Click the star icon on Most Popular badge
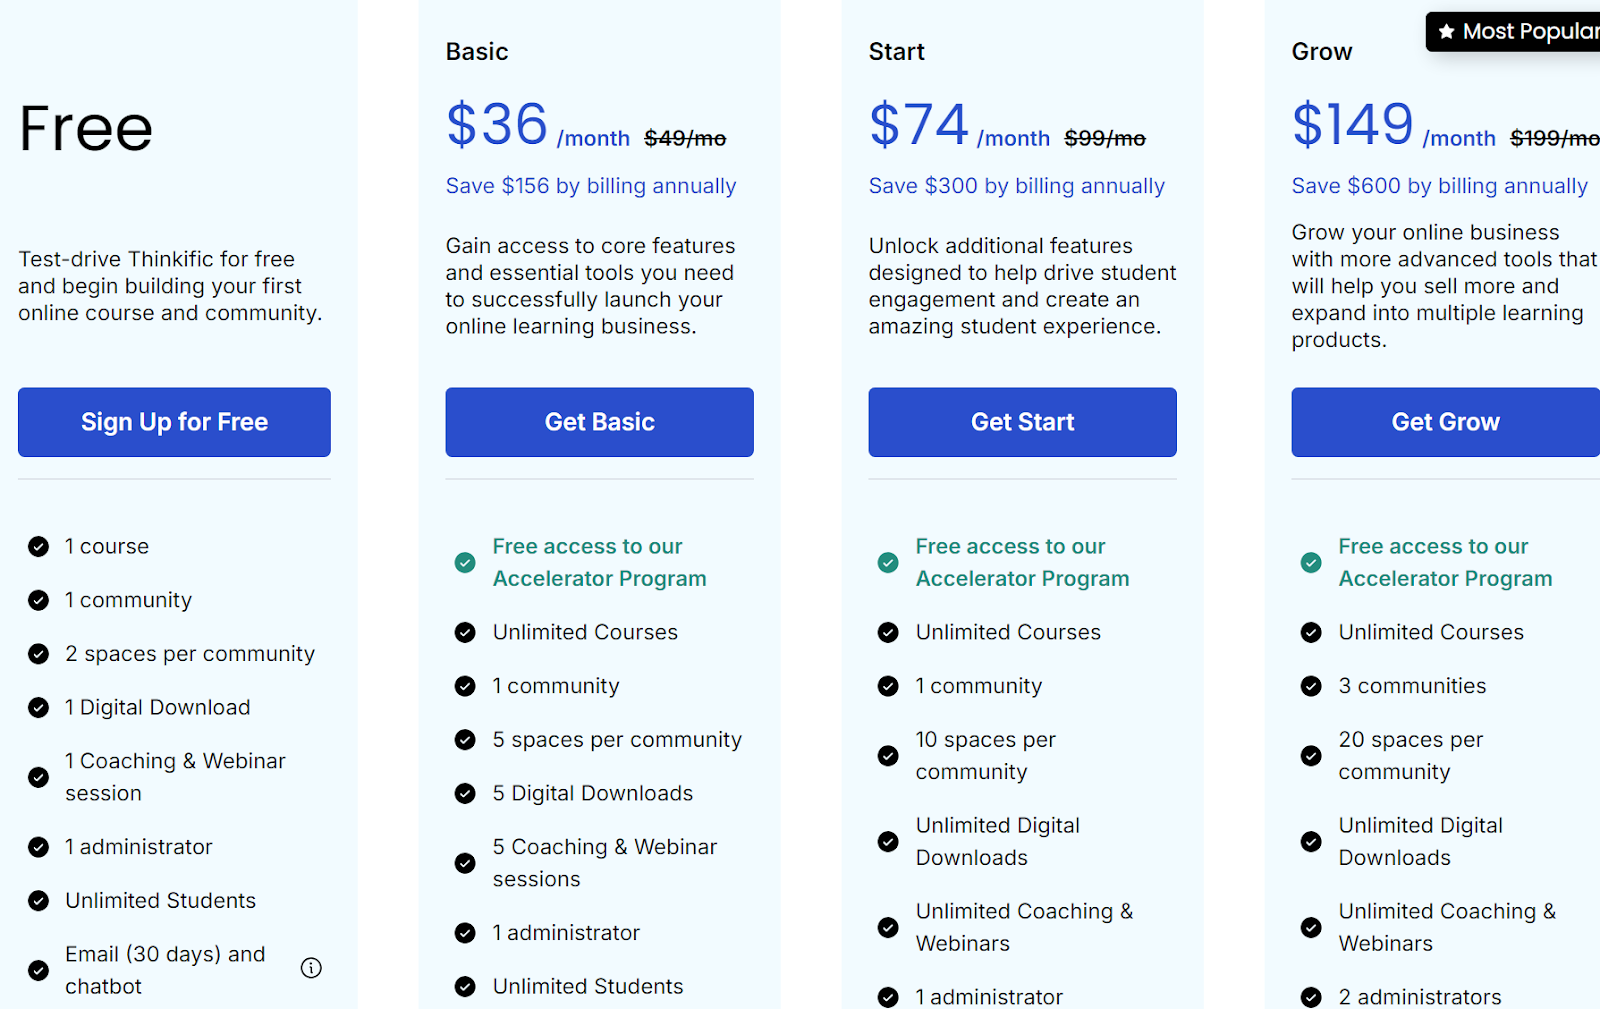1600x1009 pixels. [x=1444, y=31]
